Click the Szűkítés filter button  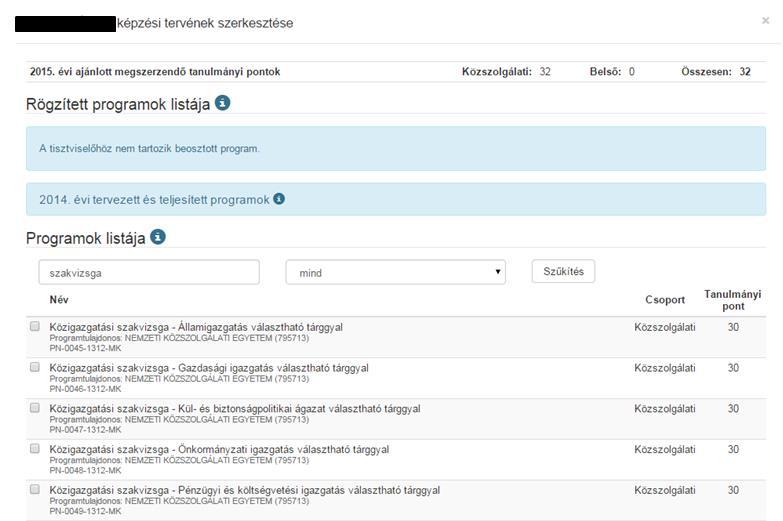[x=563, y=271]
